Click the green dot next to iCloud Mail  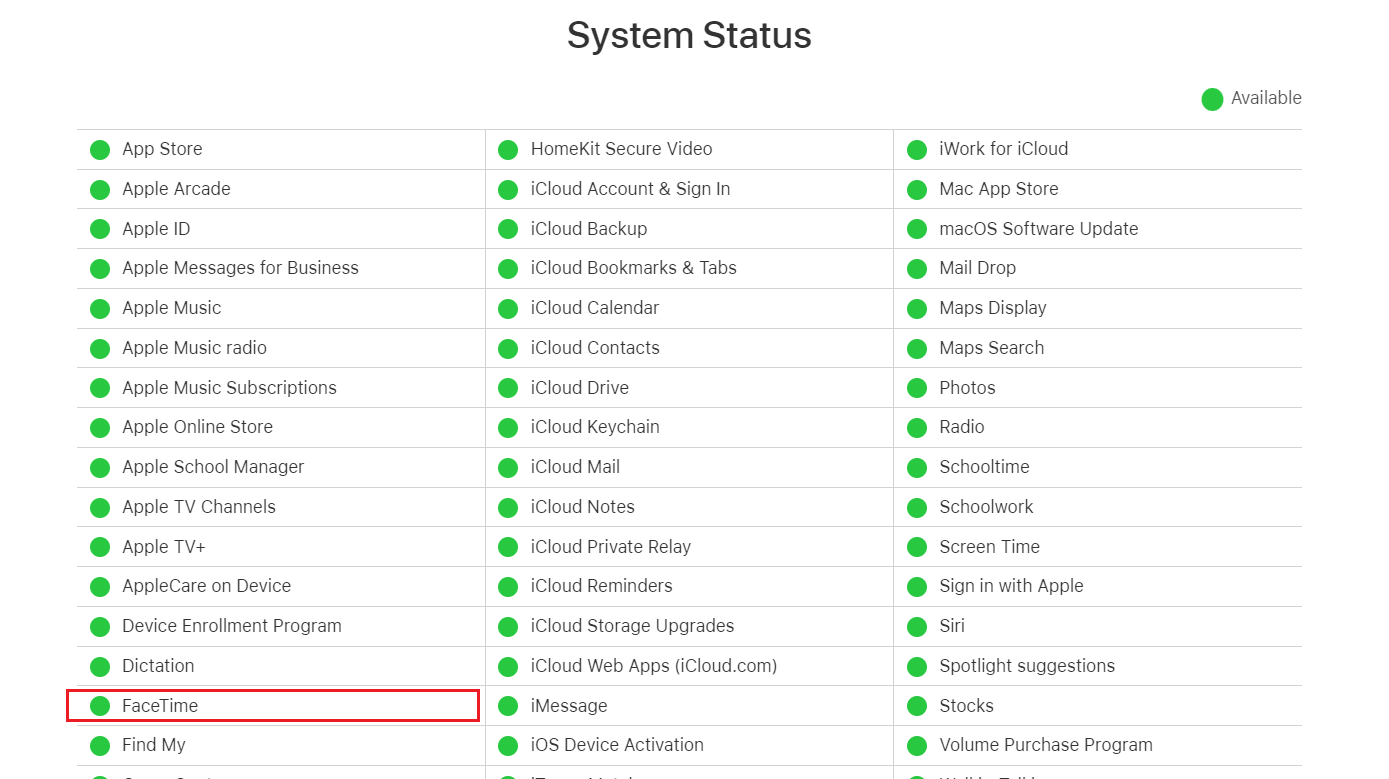[508, 468]
